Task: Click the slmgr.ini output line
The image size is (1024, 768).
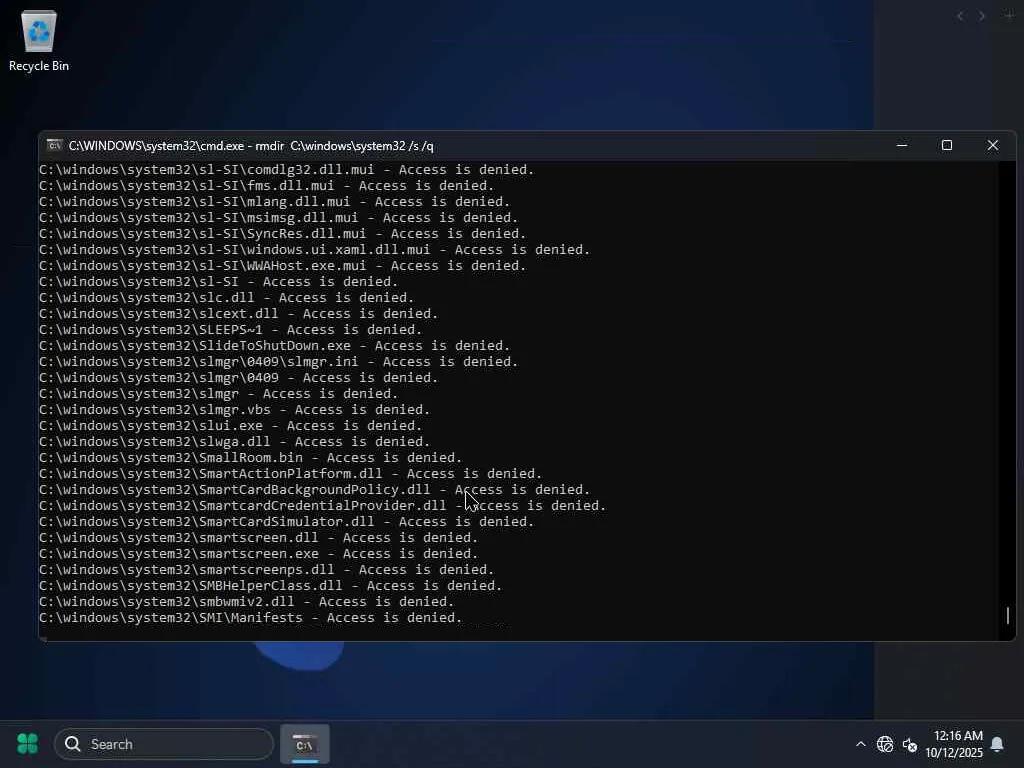Action: (278, 362)
